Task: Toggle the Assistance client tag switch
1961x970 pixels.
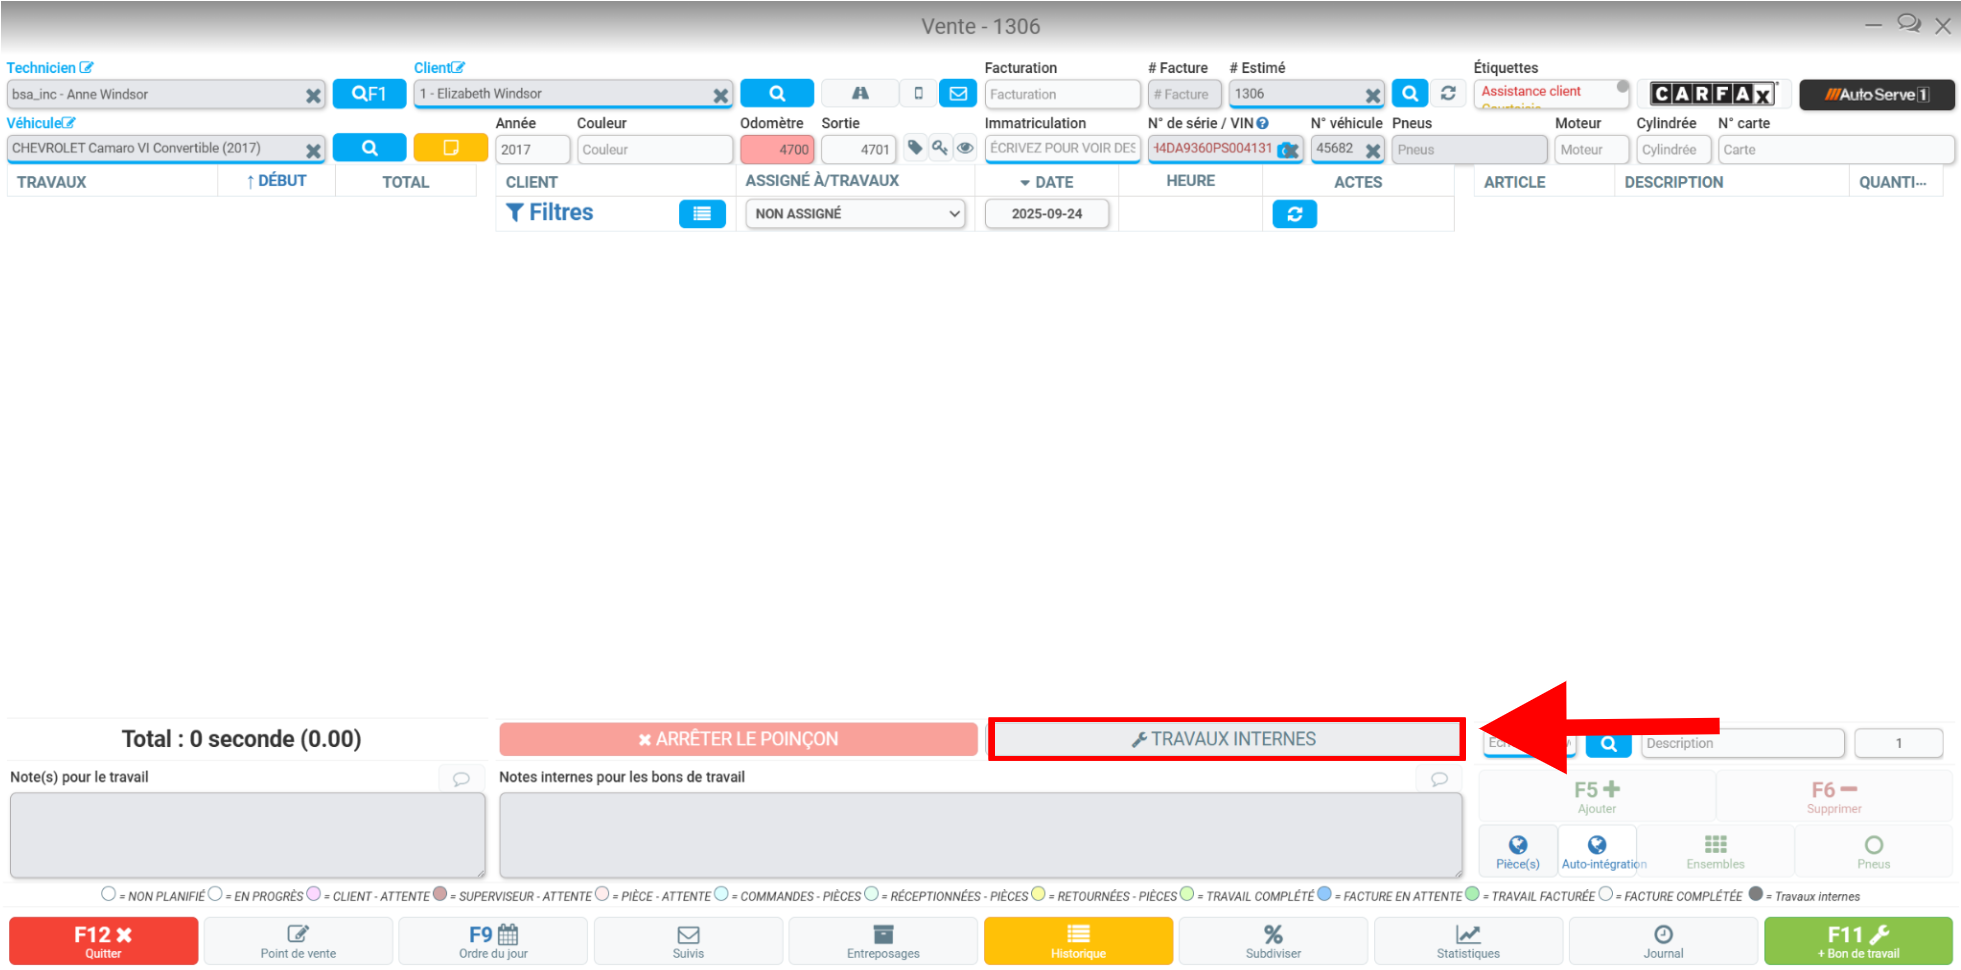Action: pyautogui.click(x=1622, y=86)
